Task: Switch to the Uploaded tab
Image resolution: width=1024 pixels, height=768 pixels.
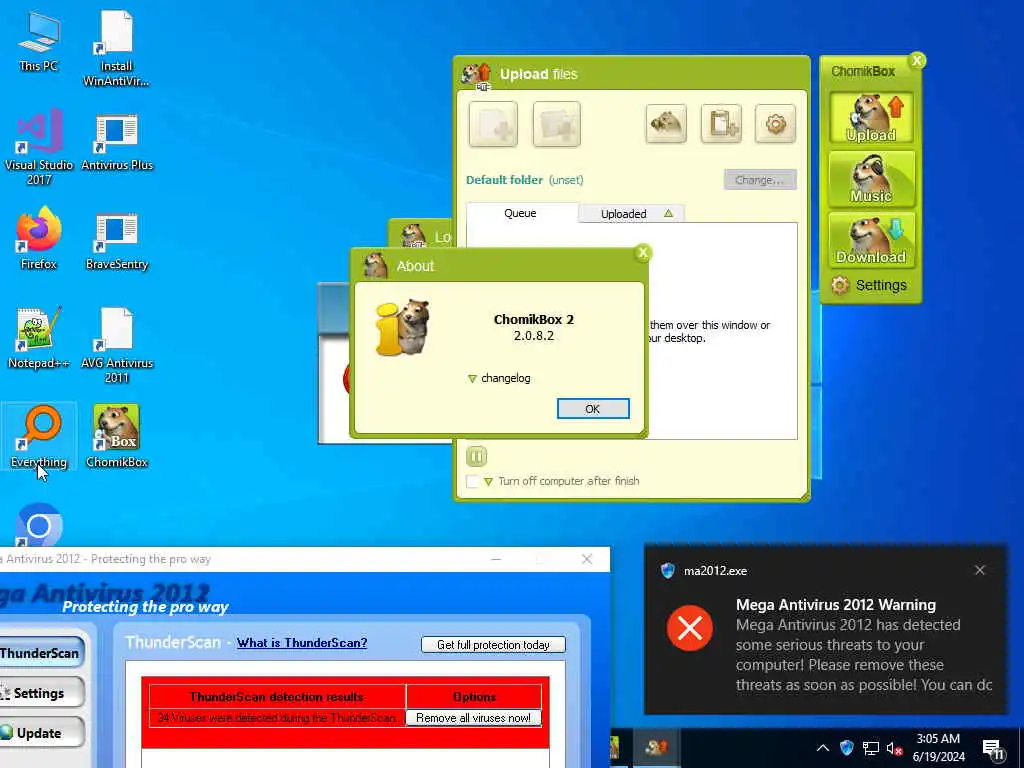Action: coord(632,214)
